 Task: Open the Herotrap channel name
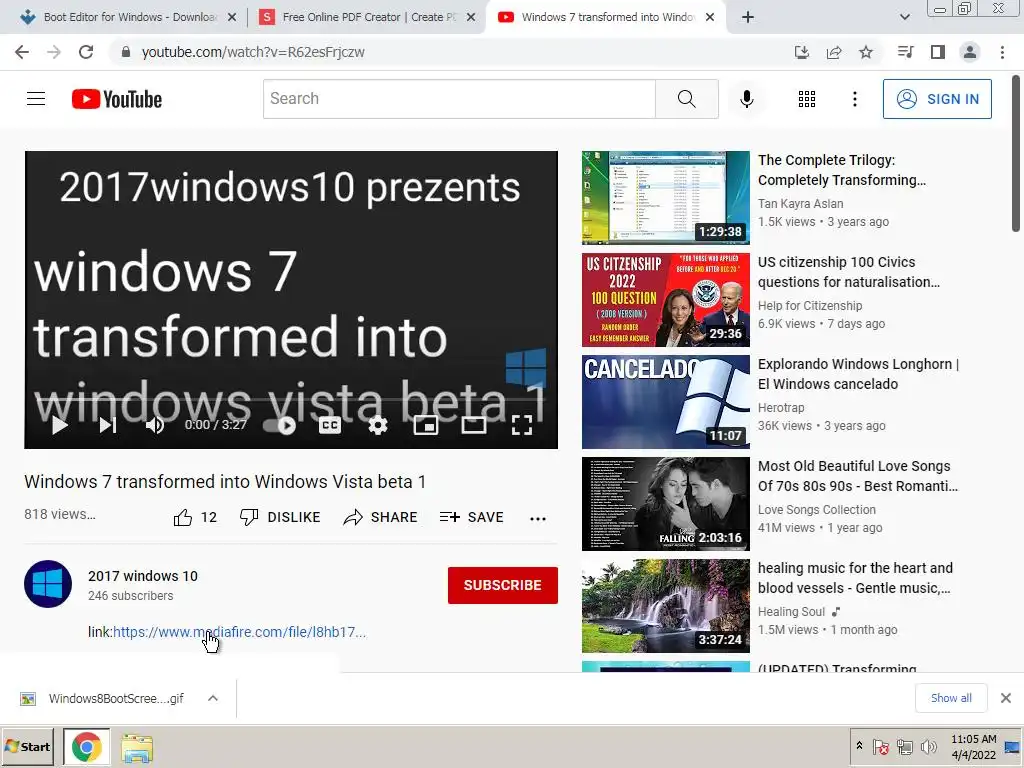click(x=780, y=408)
